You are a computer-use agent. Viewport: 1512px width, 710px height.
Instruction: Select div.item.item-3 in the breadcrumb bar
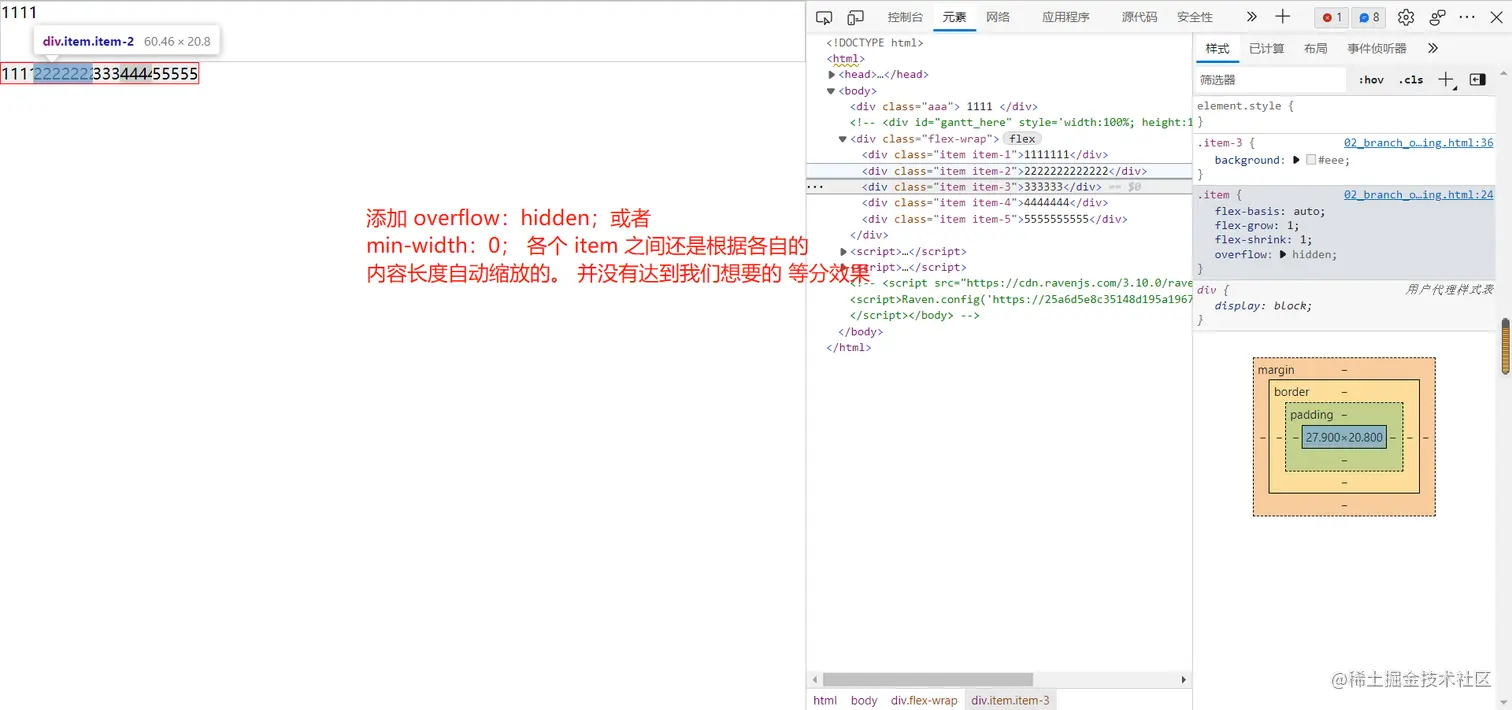pos(1009,700)
